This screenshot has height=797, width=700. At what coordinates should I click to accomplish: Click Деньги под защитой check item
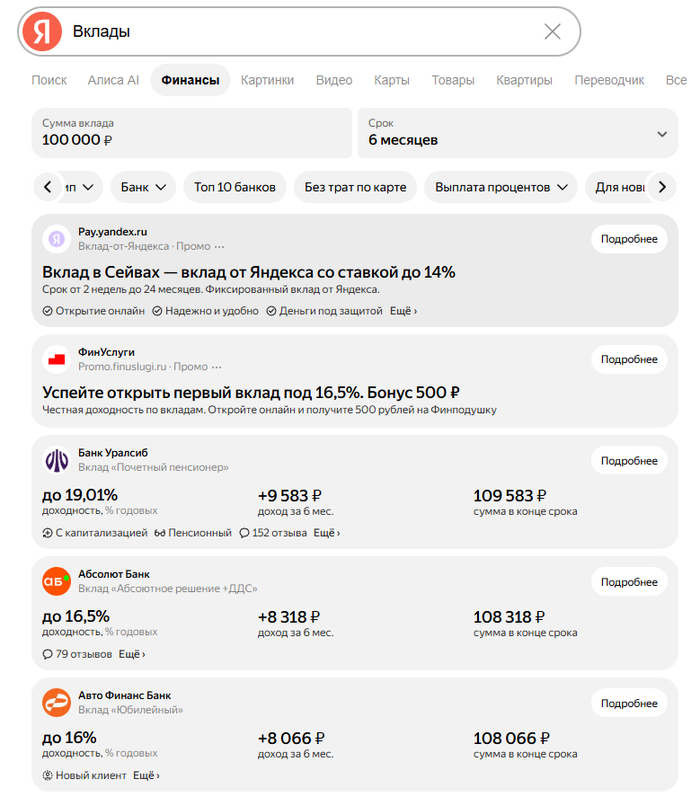coord(324,311)
